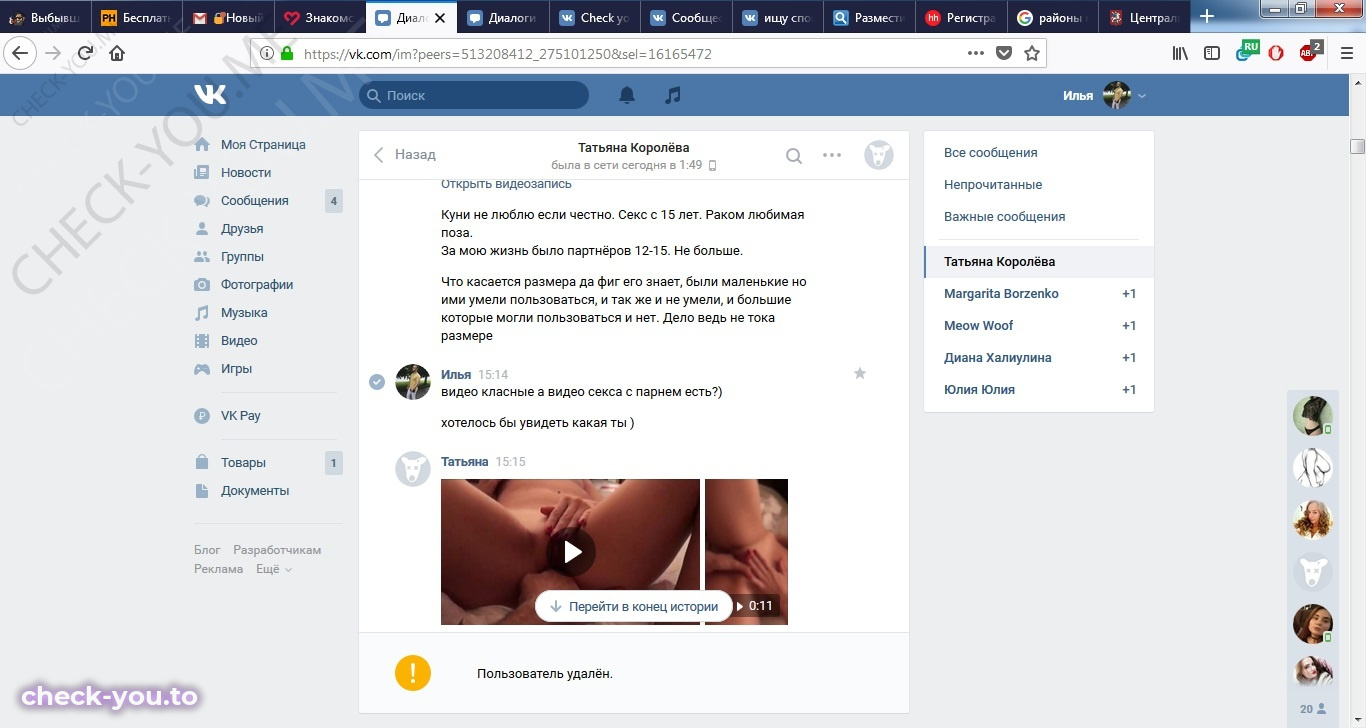Show Важные сообщения filter
This screenshot has height=728, width=1366.
click(1004, 217)
